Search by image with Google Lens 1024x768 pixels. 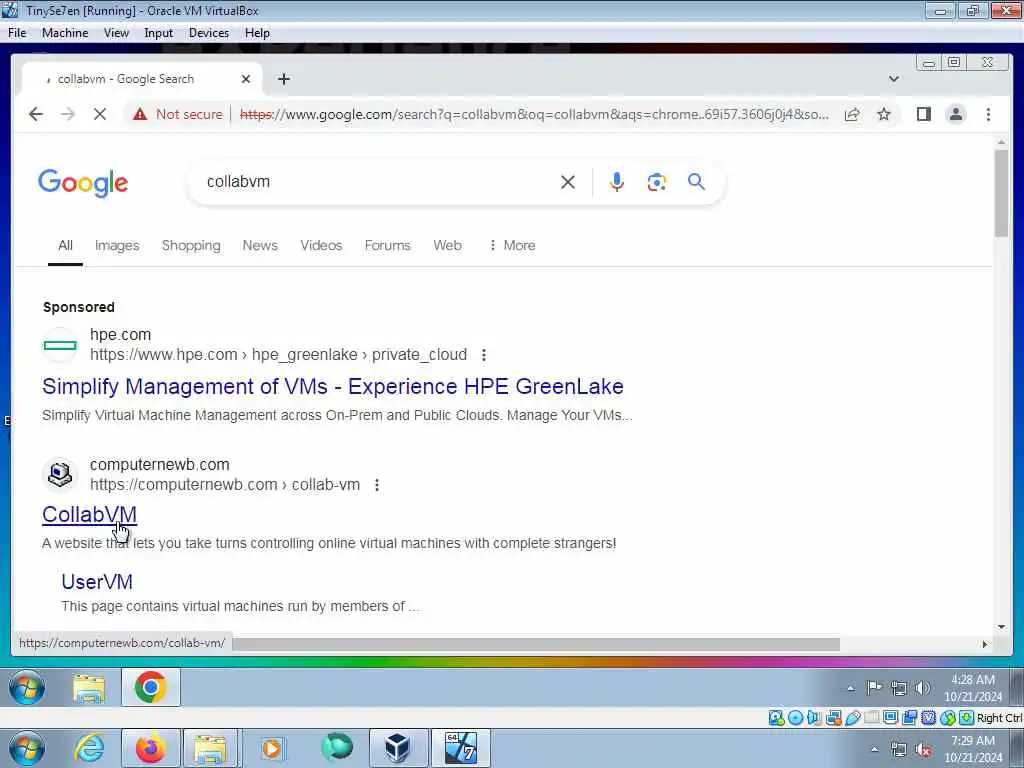click(656, 182)
